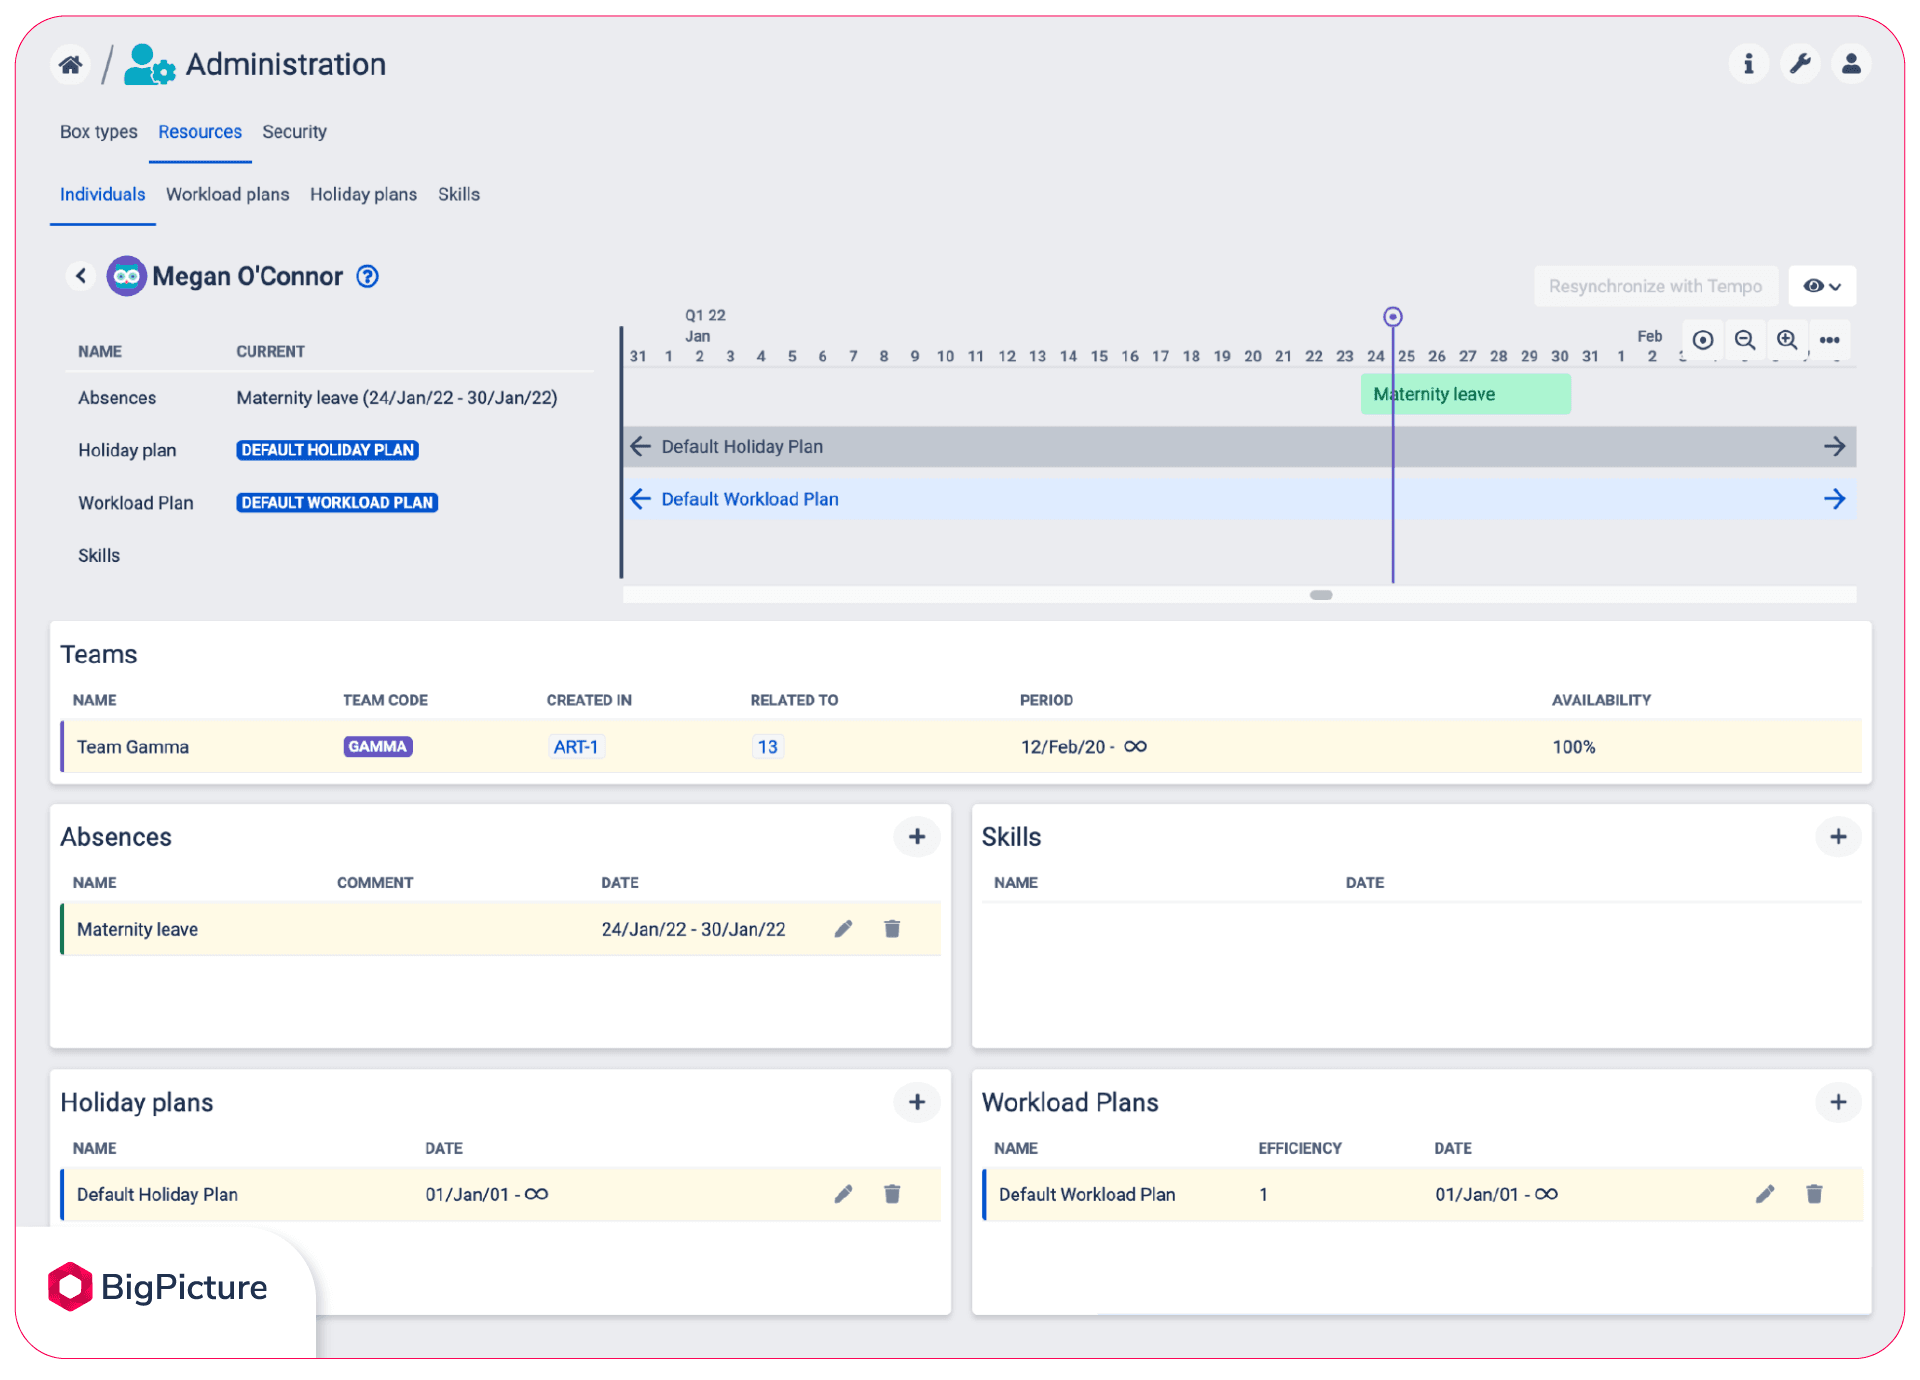Open the user profile icon
This screenshot has width=1920, height=1380.
click(1851, 64)
